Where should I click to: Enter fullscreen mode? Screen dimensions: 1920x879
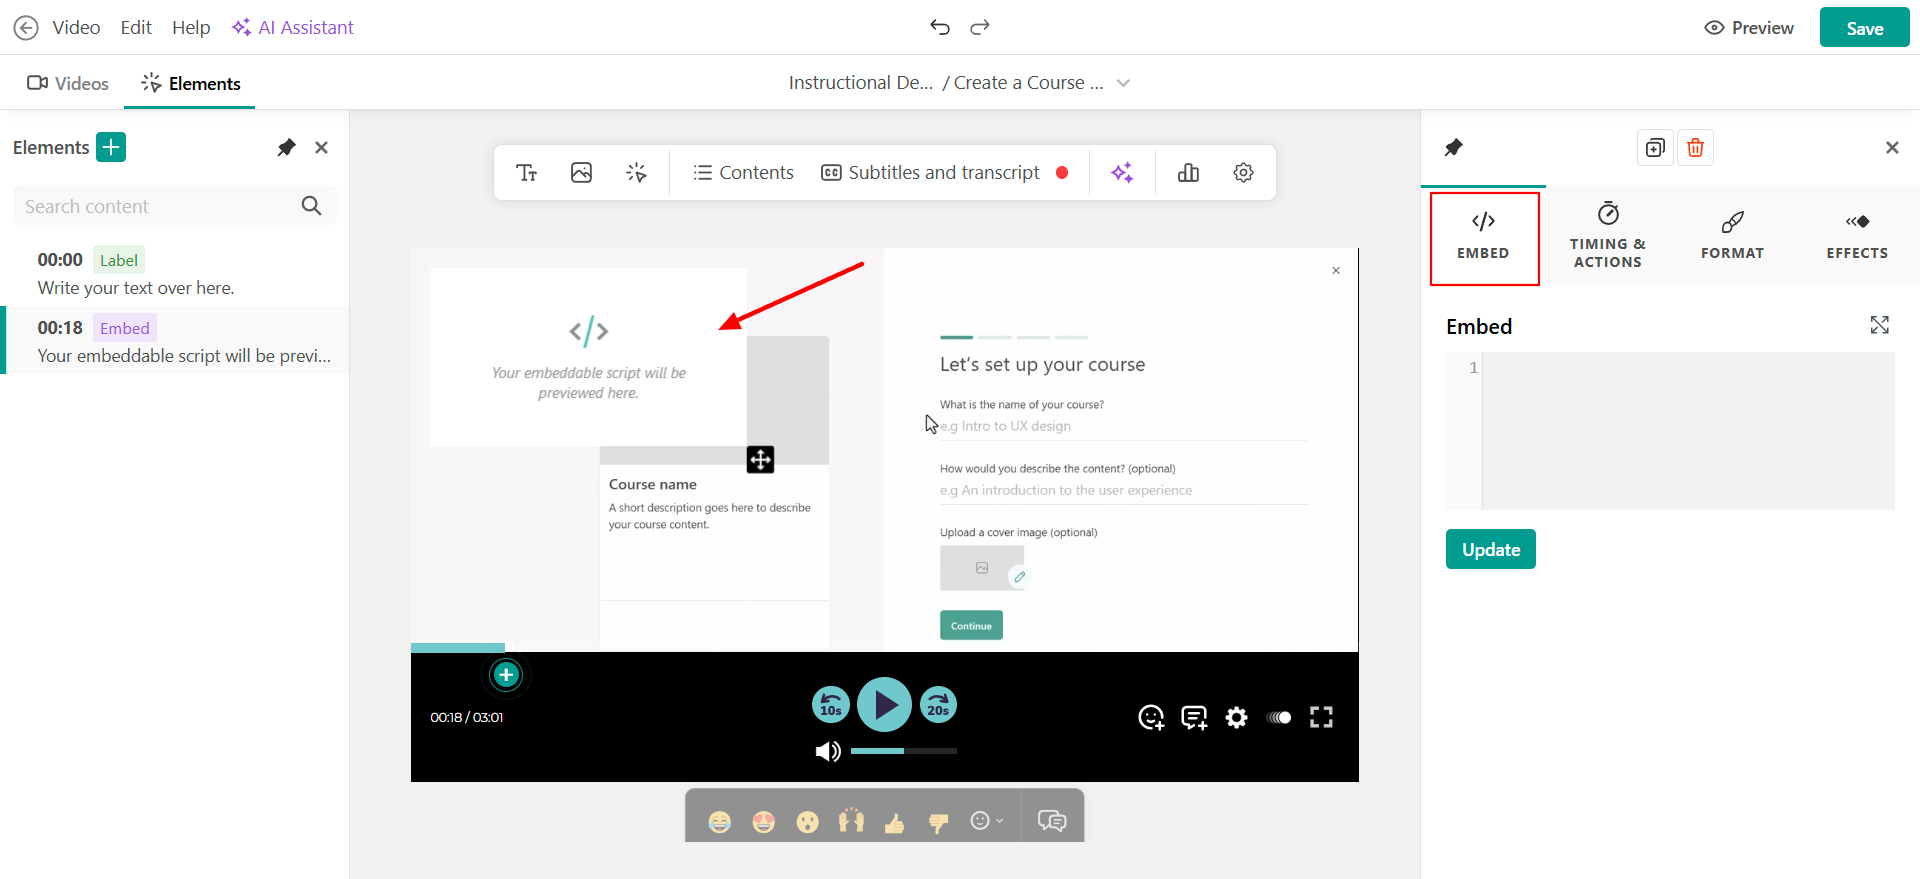click(1321, 717)
